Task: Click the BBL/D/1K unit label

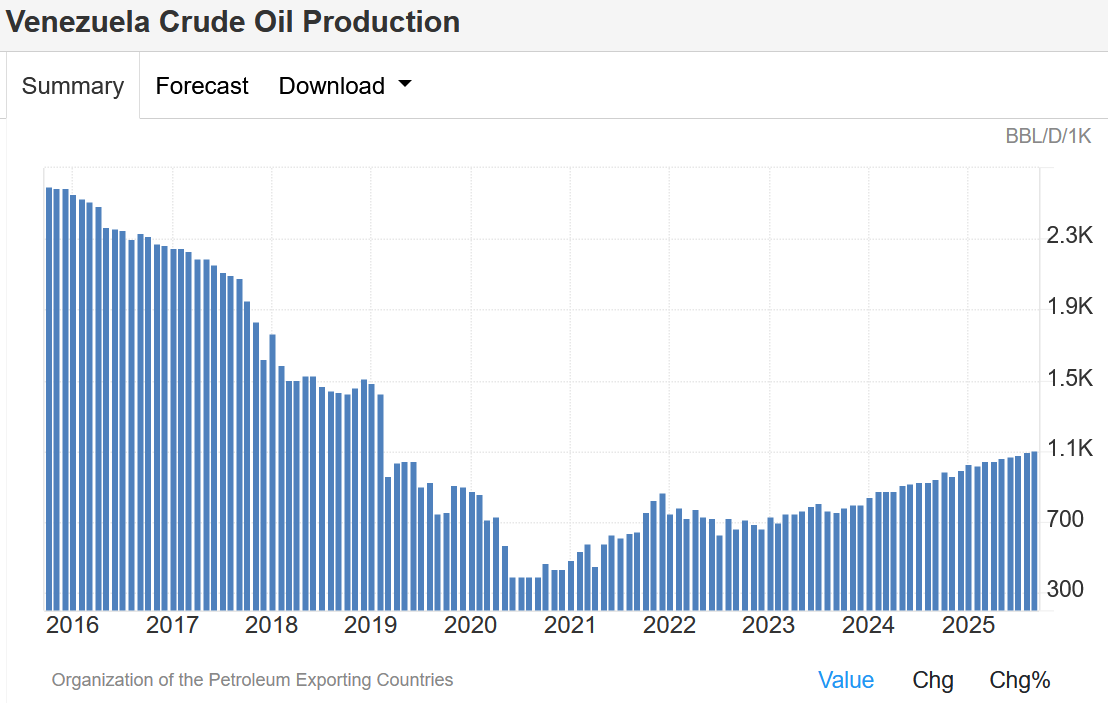Action: pyautogui.click(x=1048, y=136)
